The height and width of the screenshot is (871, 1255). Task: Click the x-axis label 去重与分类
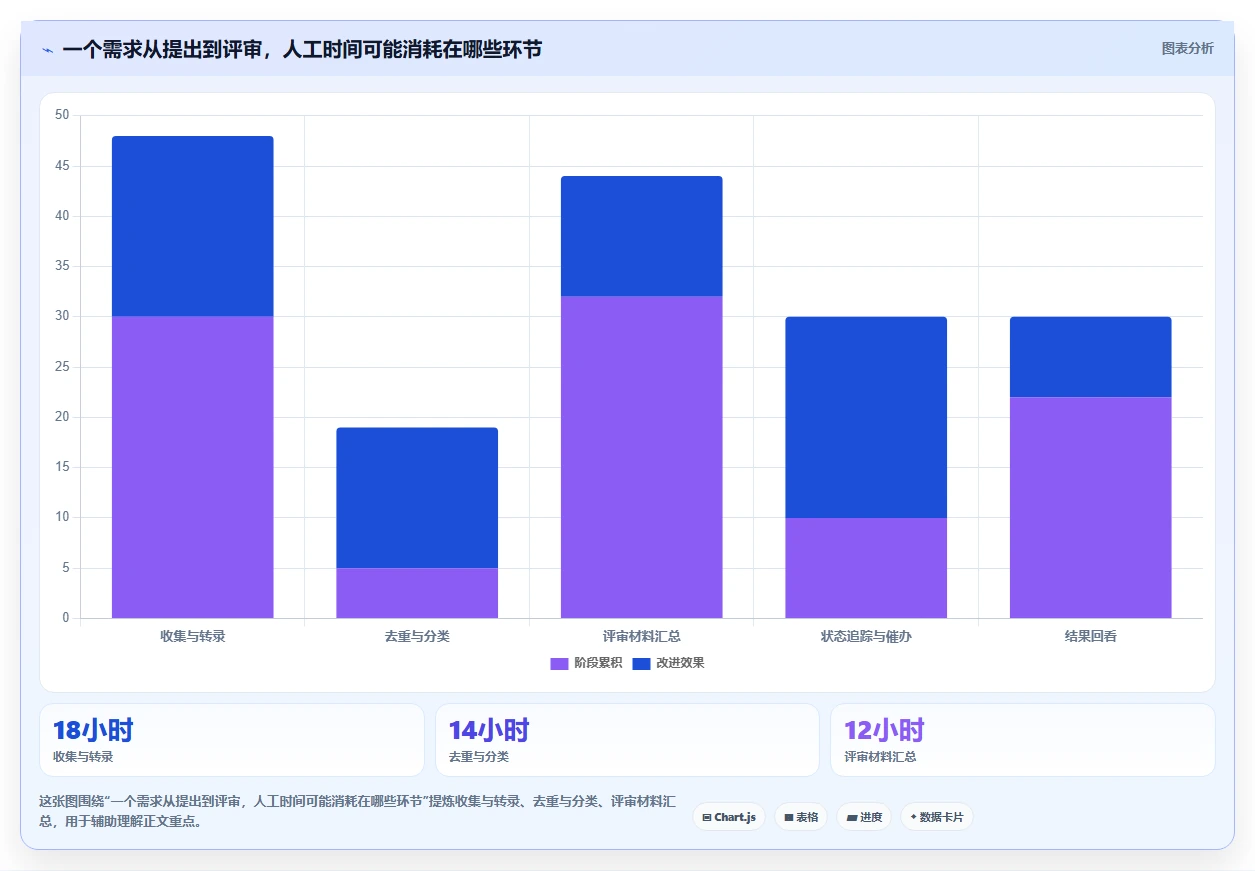[x=417, y=636]
